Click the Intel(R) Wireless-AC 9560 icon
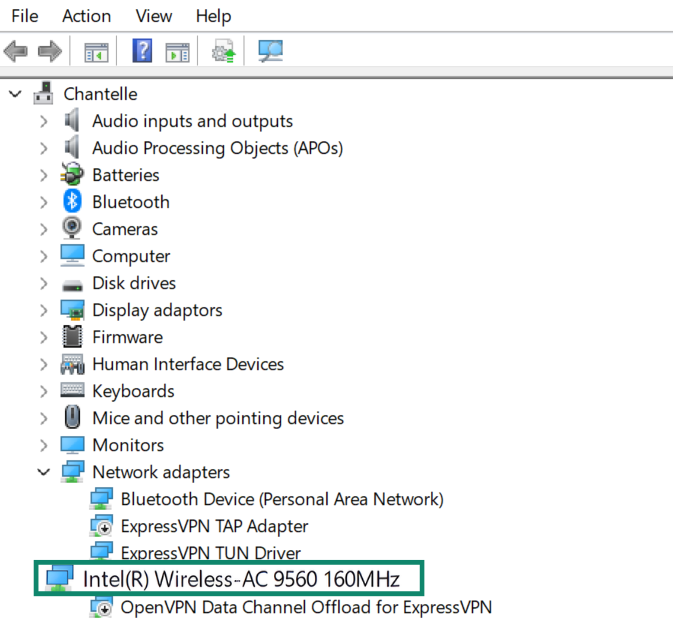This screenshot has width=673, height=622. 60,579
